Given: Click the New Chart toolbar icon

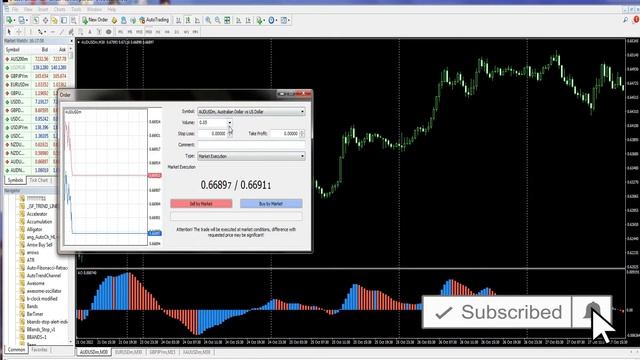Looking at the screenshot, I should tap(9, 20).
